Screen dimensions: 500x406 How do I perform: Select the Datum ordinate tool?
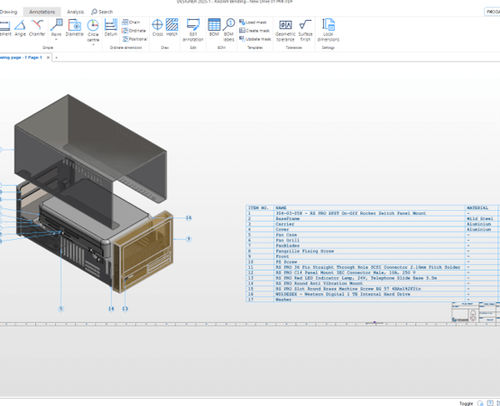click(111, 28)
